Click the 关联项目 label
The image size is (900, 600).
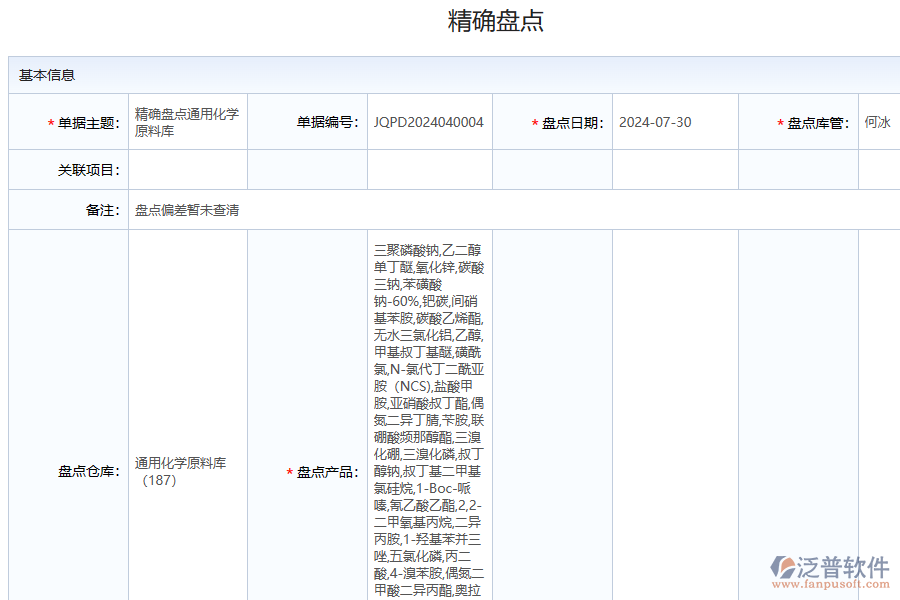[x=88, y=170]
